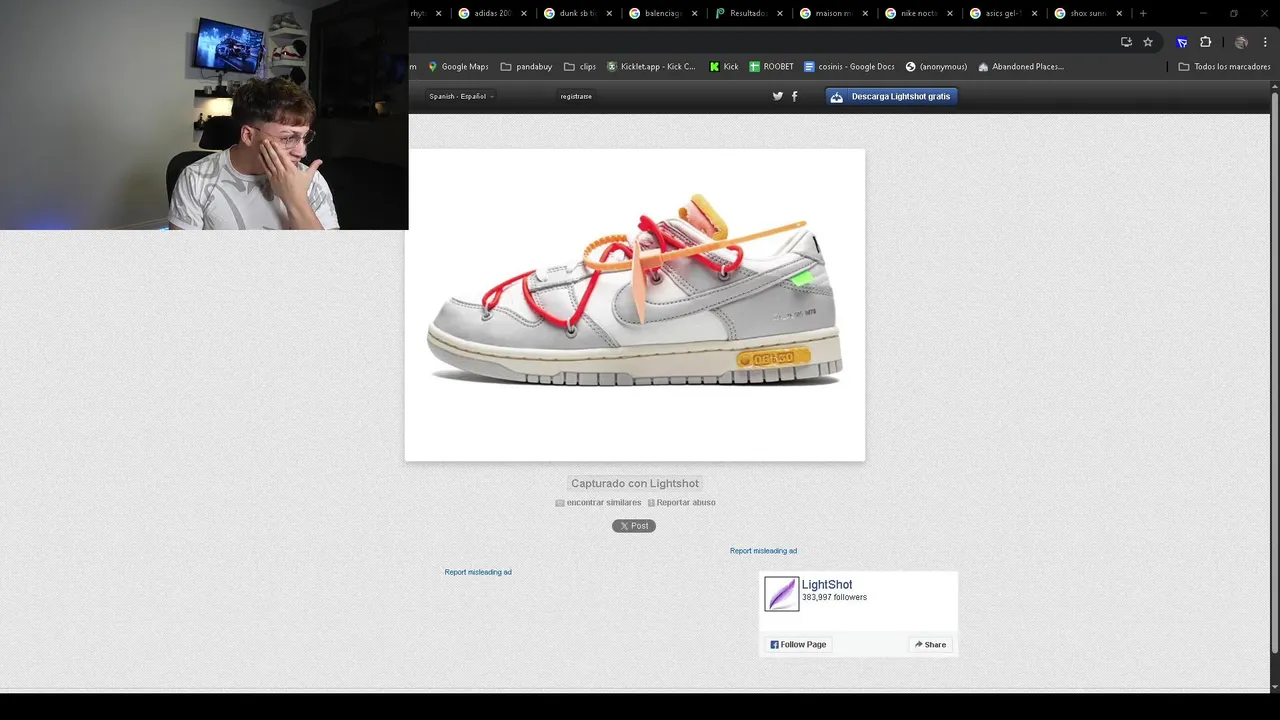Click the LightShot page logo thumbnail
This screenshot has width=1280, height=720.
pyautogui.click(x=782, y=594)
